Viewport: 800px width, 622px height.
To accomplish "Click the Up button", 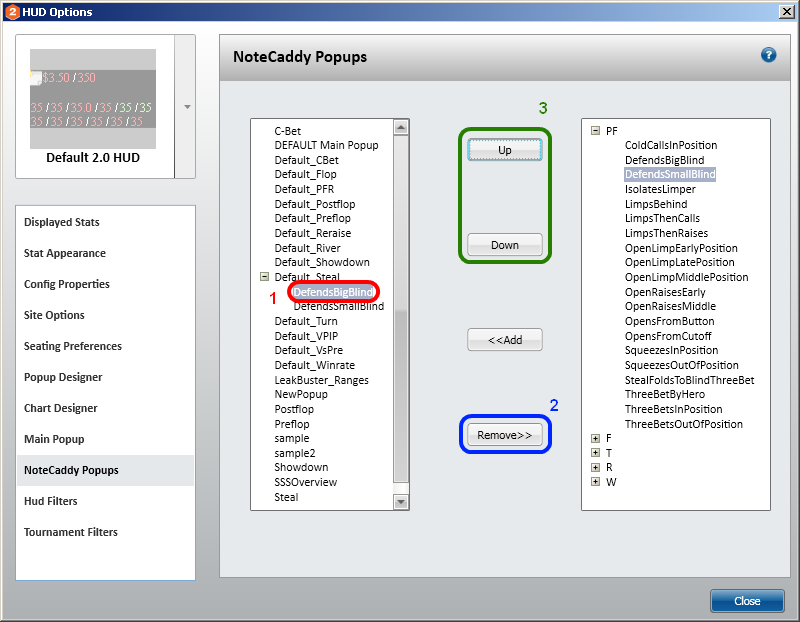I will 505,150.
